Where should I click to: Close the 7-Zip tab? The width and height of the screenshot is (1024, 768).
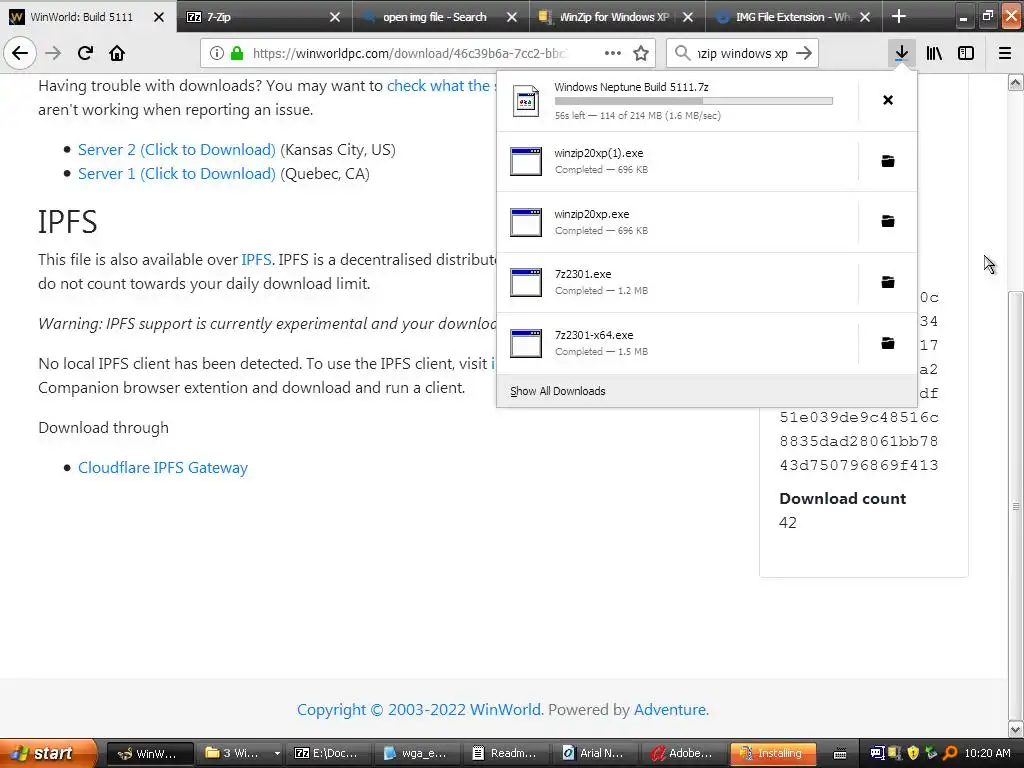334,17
